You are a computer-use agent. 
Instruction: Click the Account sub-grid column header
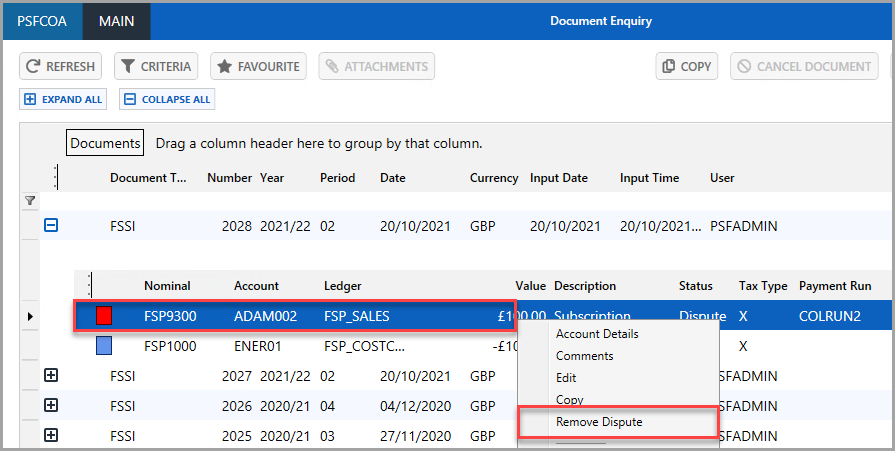click(x=256, y=286)
